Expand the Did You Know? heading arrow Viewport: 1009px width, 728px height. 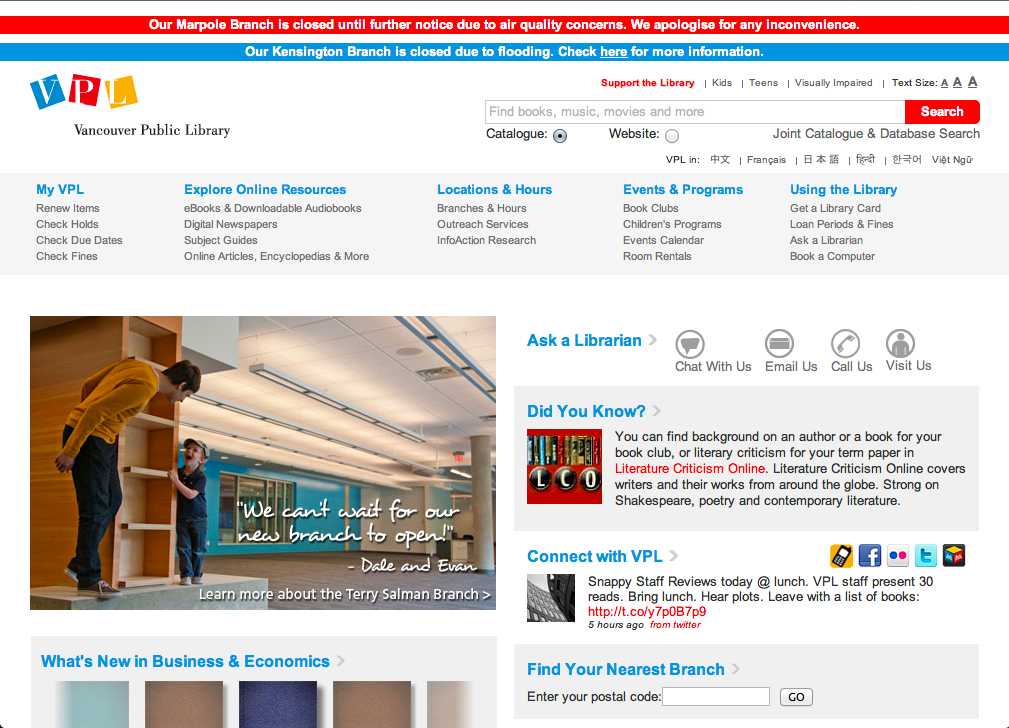pos(657,411)
